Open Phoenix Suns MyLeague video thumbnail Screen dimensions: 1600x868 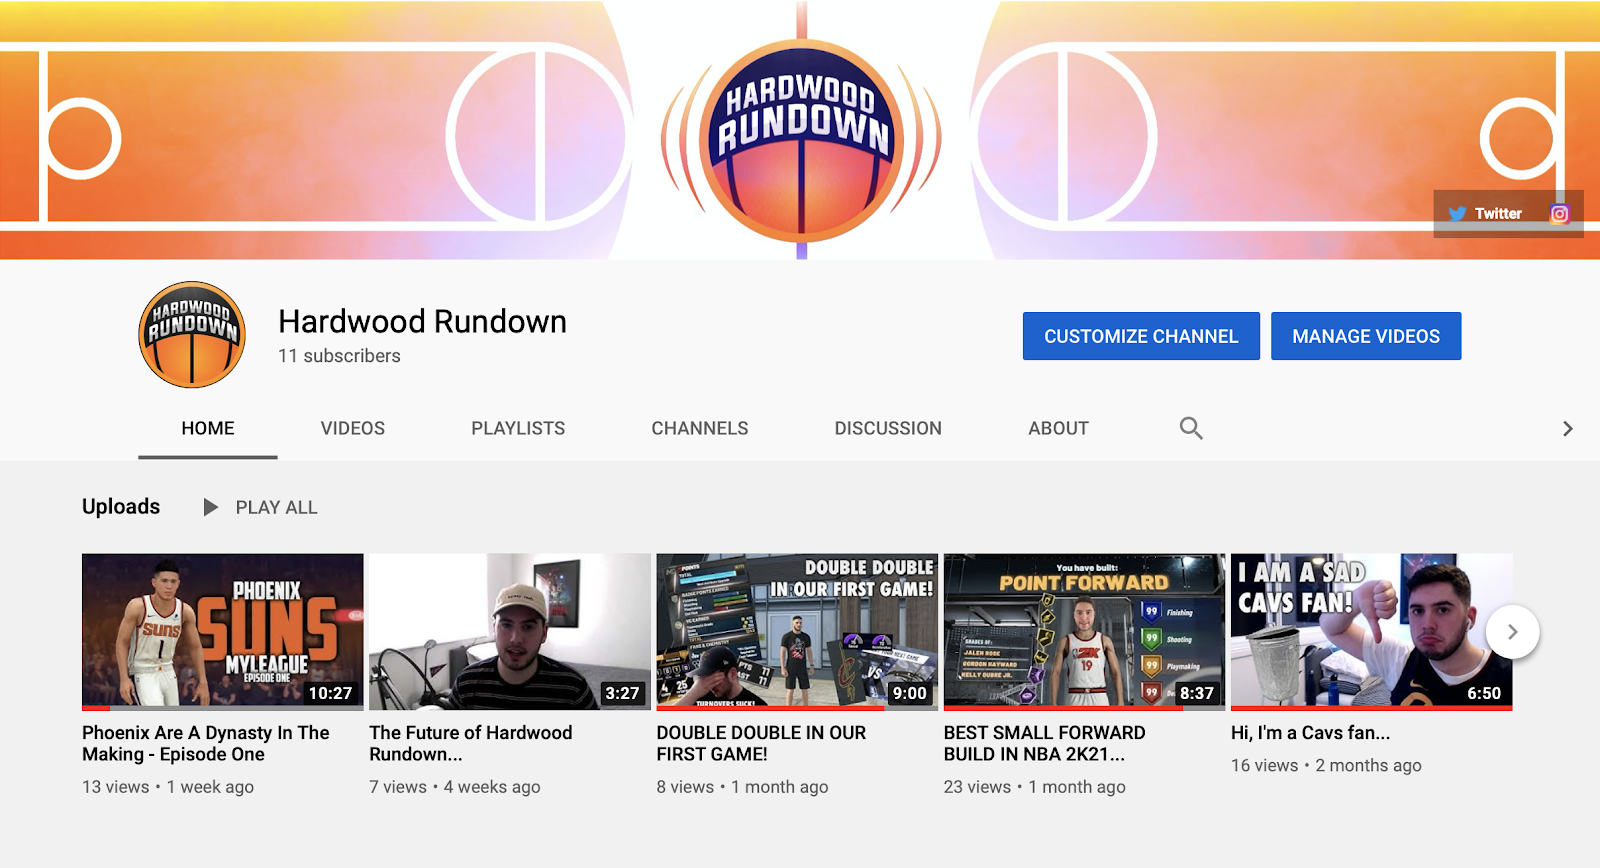click(x=223, y=632)
